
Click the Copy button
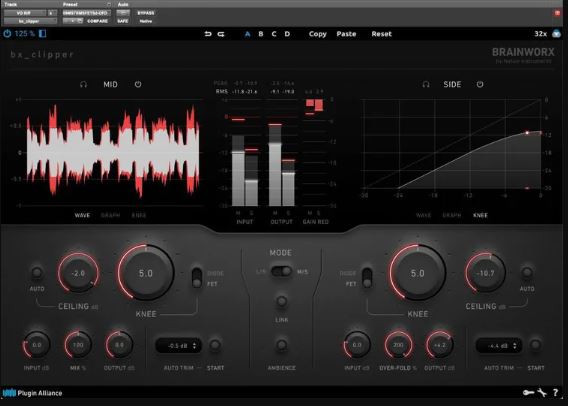(x=318, y=34)
